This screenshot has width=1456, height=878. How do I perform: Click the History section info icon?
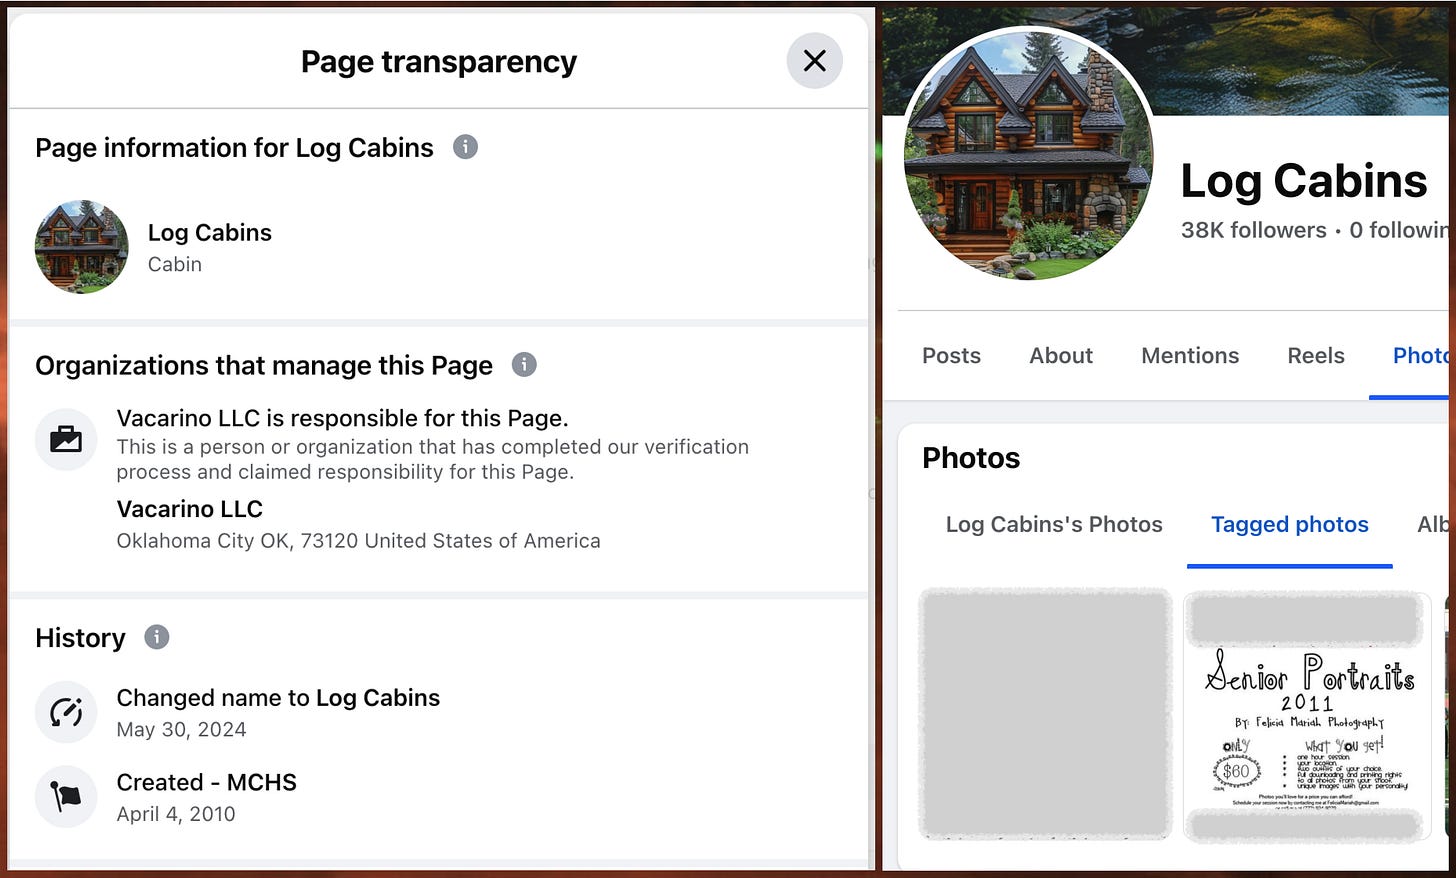pyautogui.click(x=156, y=637)
